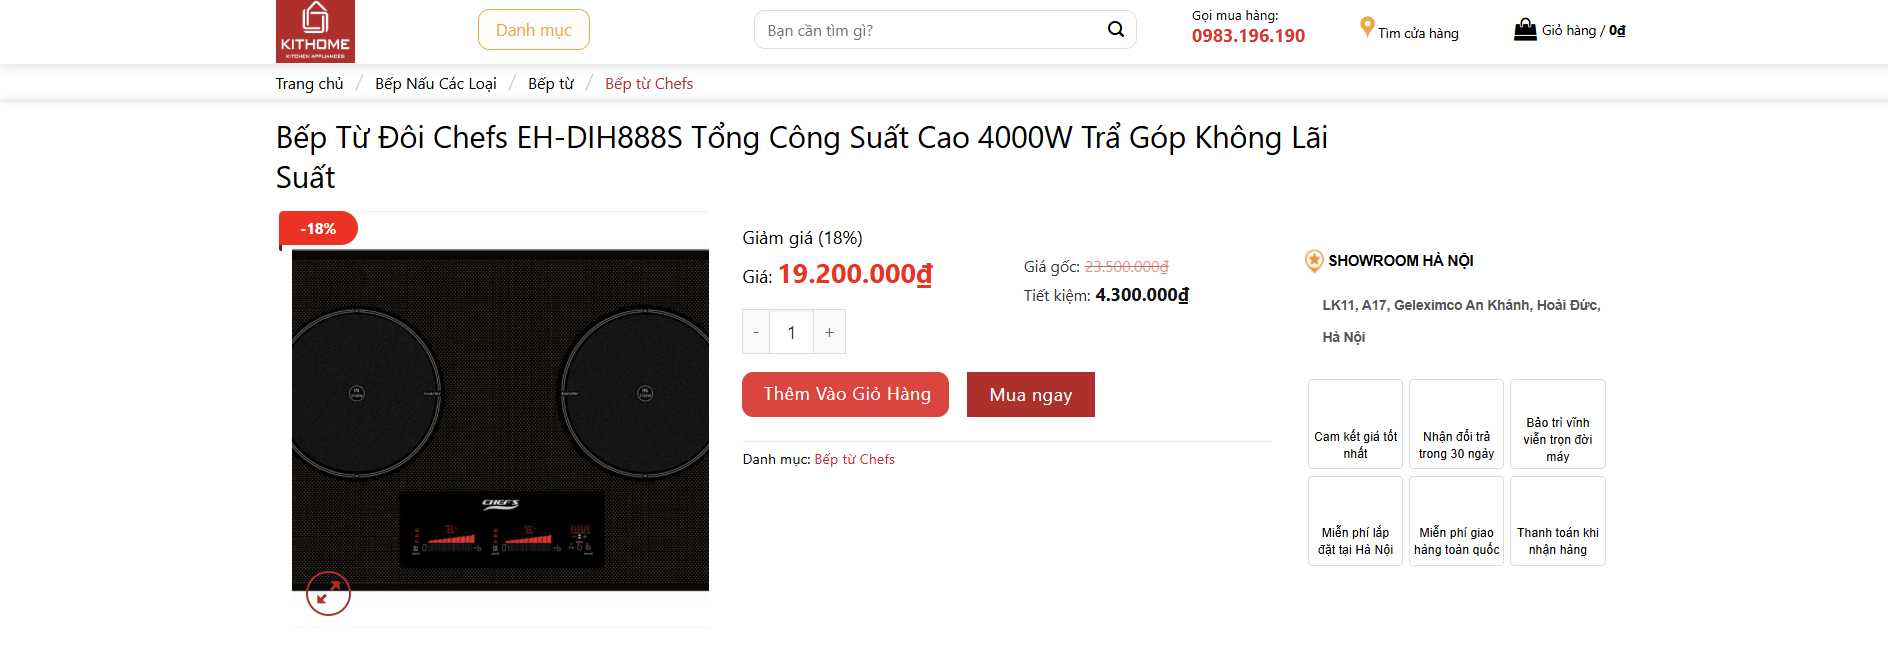Image resolution: width=1888 pixels, height=654 pixels.
Task: Increase quantity with plus button
Action: tap(829, 332)
